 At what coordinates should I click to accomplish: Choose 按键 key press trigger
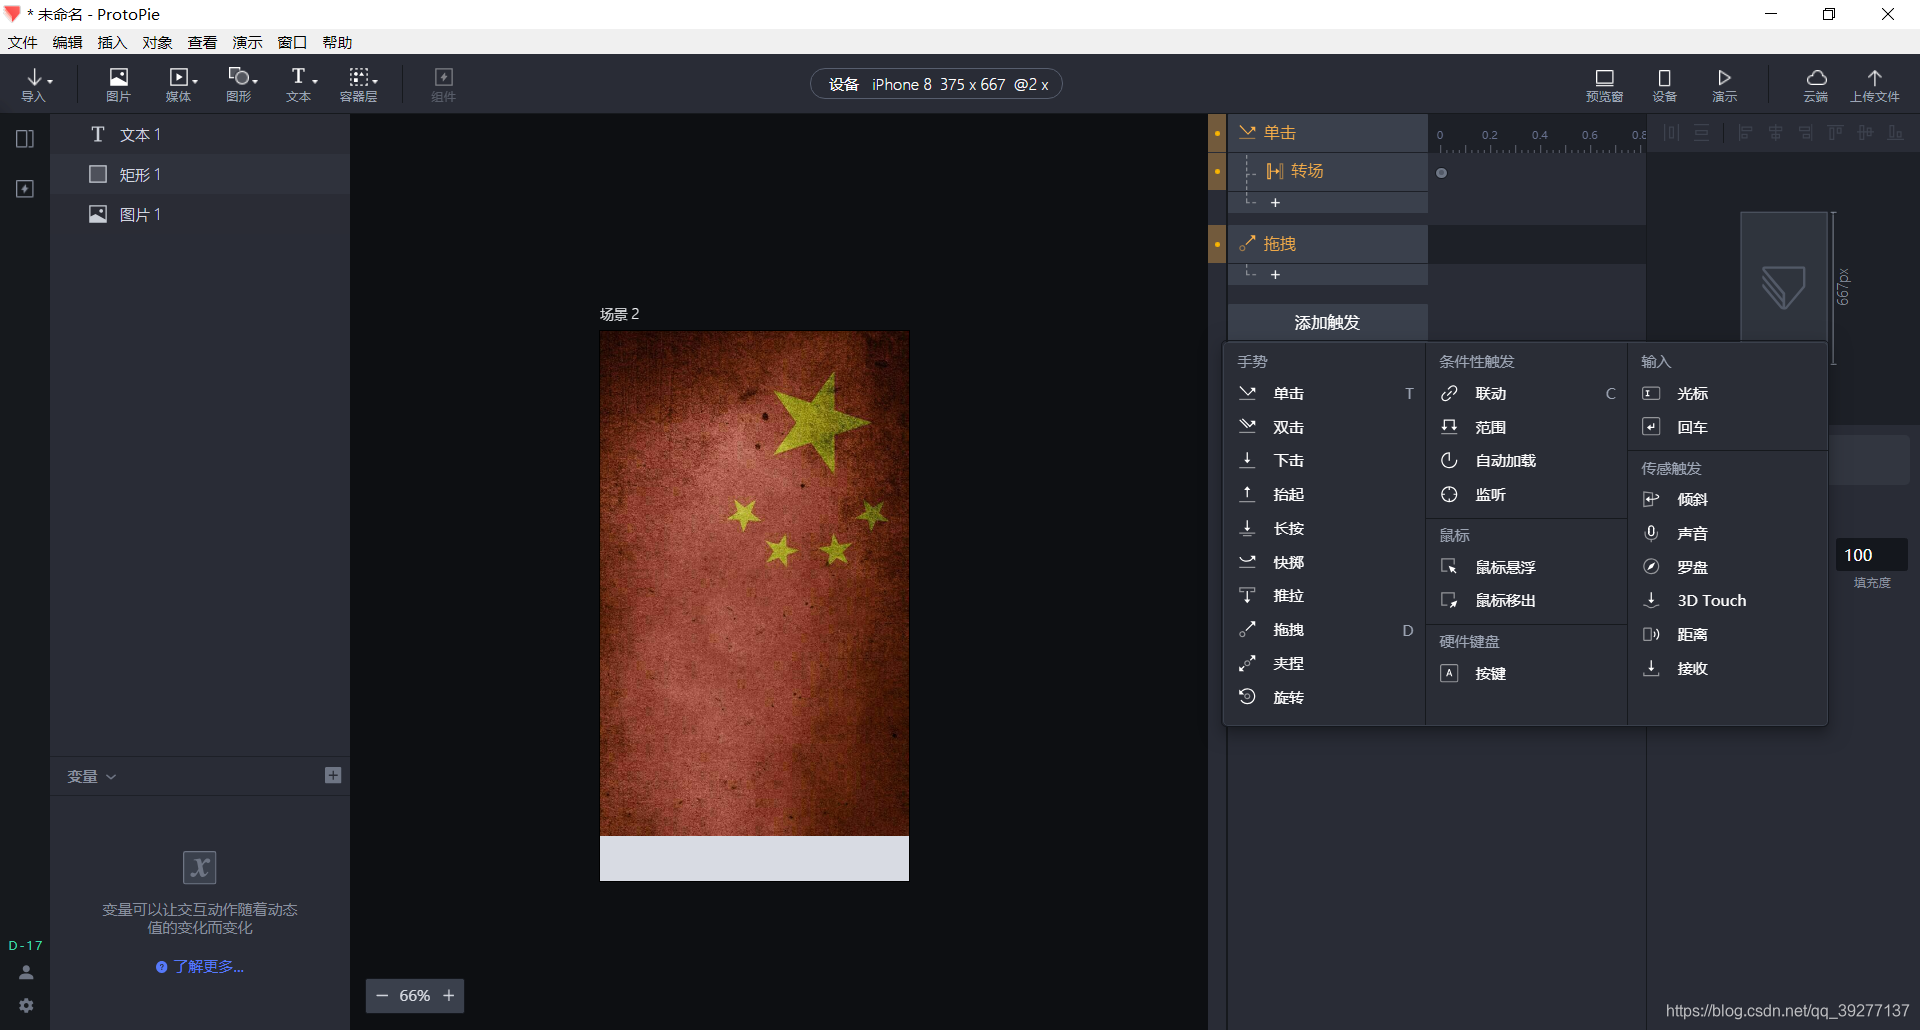[x=1527, y=673]
